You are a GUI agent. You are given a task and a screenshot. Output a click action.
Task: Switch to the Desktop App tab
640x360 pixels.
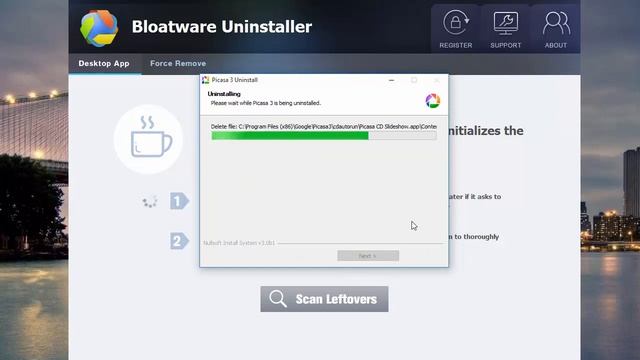(104, 63)
